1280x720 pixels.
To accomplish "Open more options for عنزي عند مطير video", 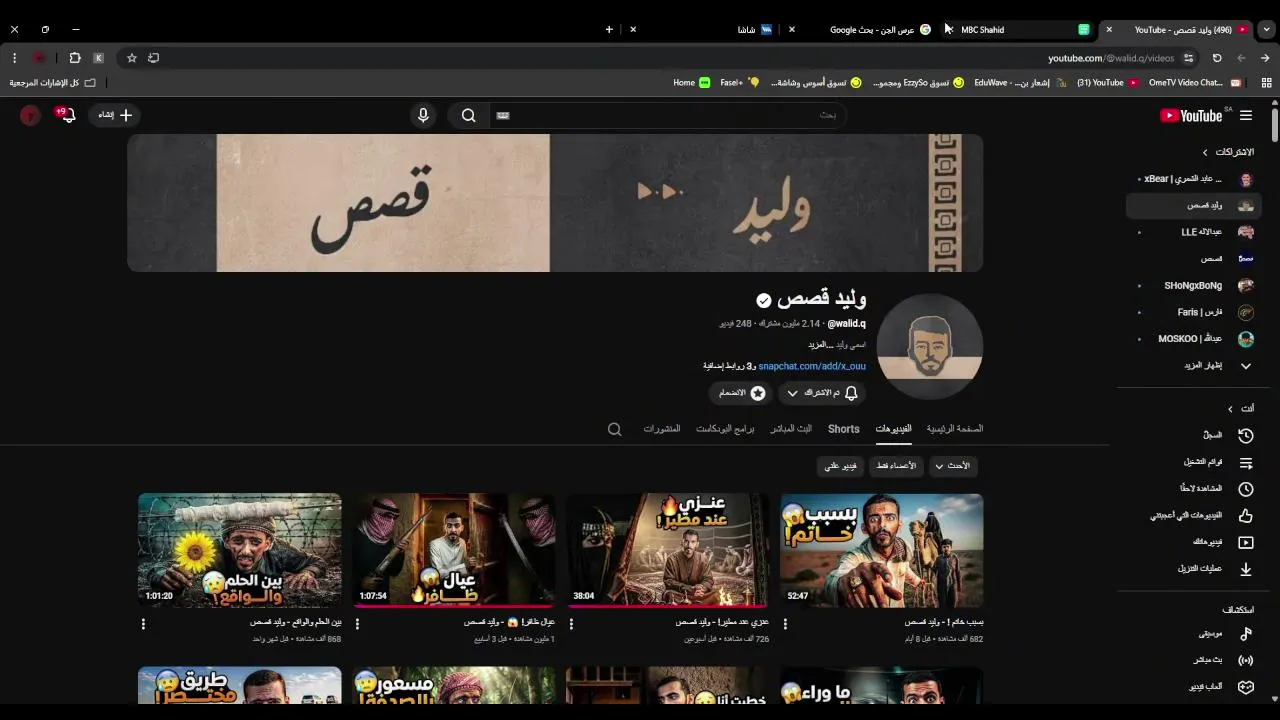I will (x=571, y=624).
